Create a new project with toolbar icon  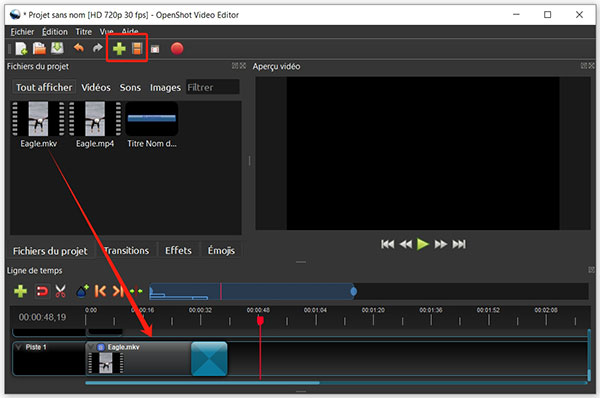[x=21, y=49]
